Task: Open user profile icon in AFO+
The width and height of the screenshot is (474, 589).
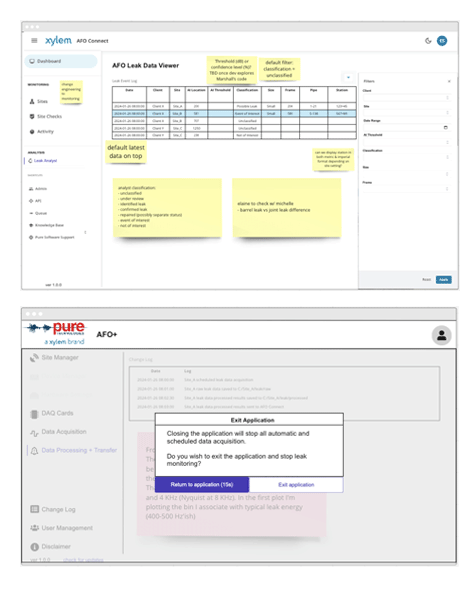Action: [441, 335]
